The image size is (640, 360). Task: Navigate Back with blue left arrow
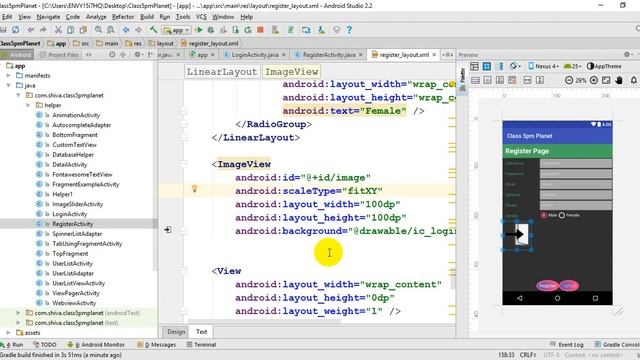126,30
